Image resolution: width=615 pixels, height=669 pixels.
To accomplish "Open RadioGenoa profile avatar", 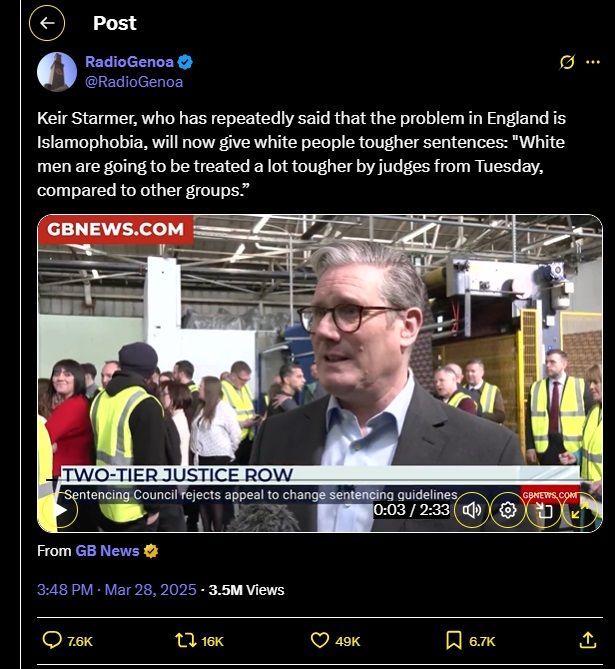I will (x=57, y=72).
